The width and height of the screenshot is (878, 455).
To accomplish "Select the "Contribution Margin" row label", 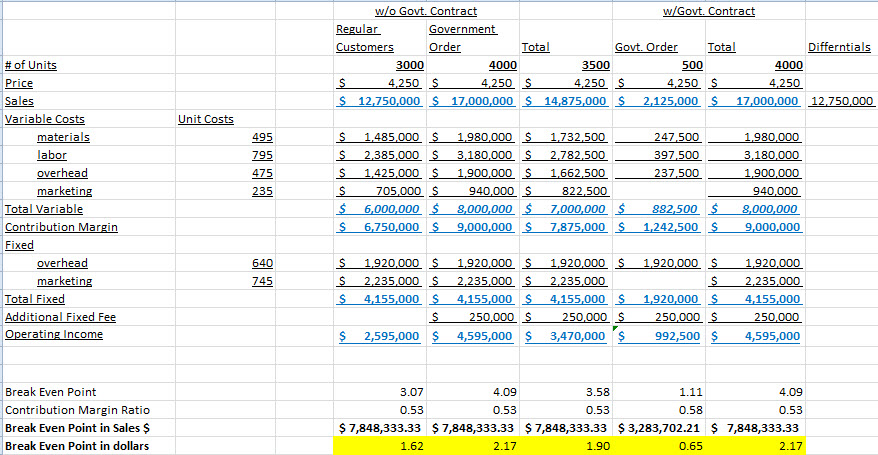I will pyautogui.click(x=61, y=228).
